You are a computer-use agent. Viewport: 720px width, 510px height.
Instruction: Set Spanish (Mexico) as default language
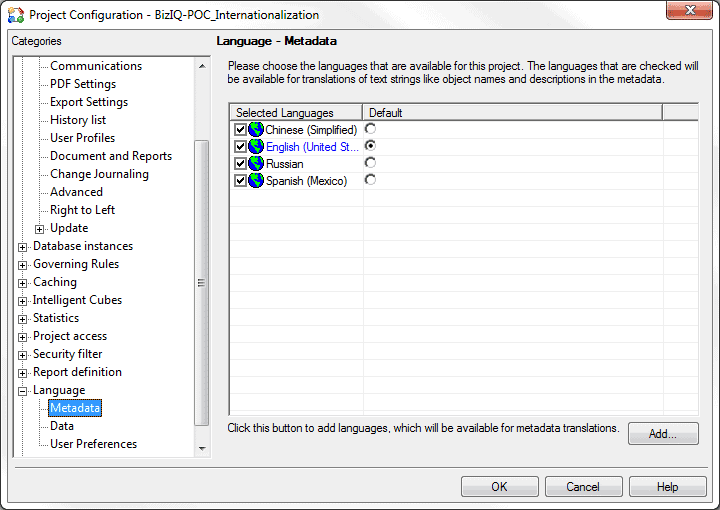[x=370, y=179]
